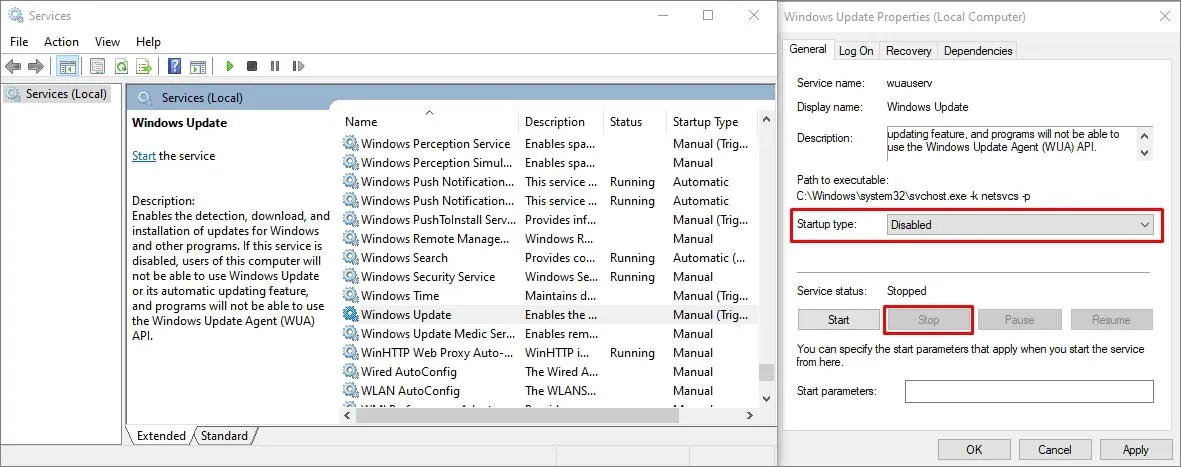Viewport: 1181px width, 467px height.
Task: Open Properties via the toolbar icon
Action: point(97,66)
